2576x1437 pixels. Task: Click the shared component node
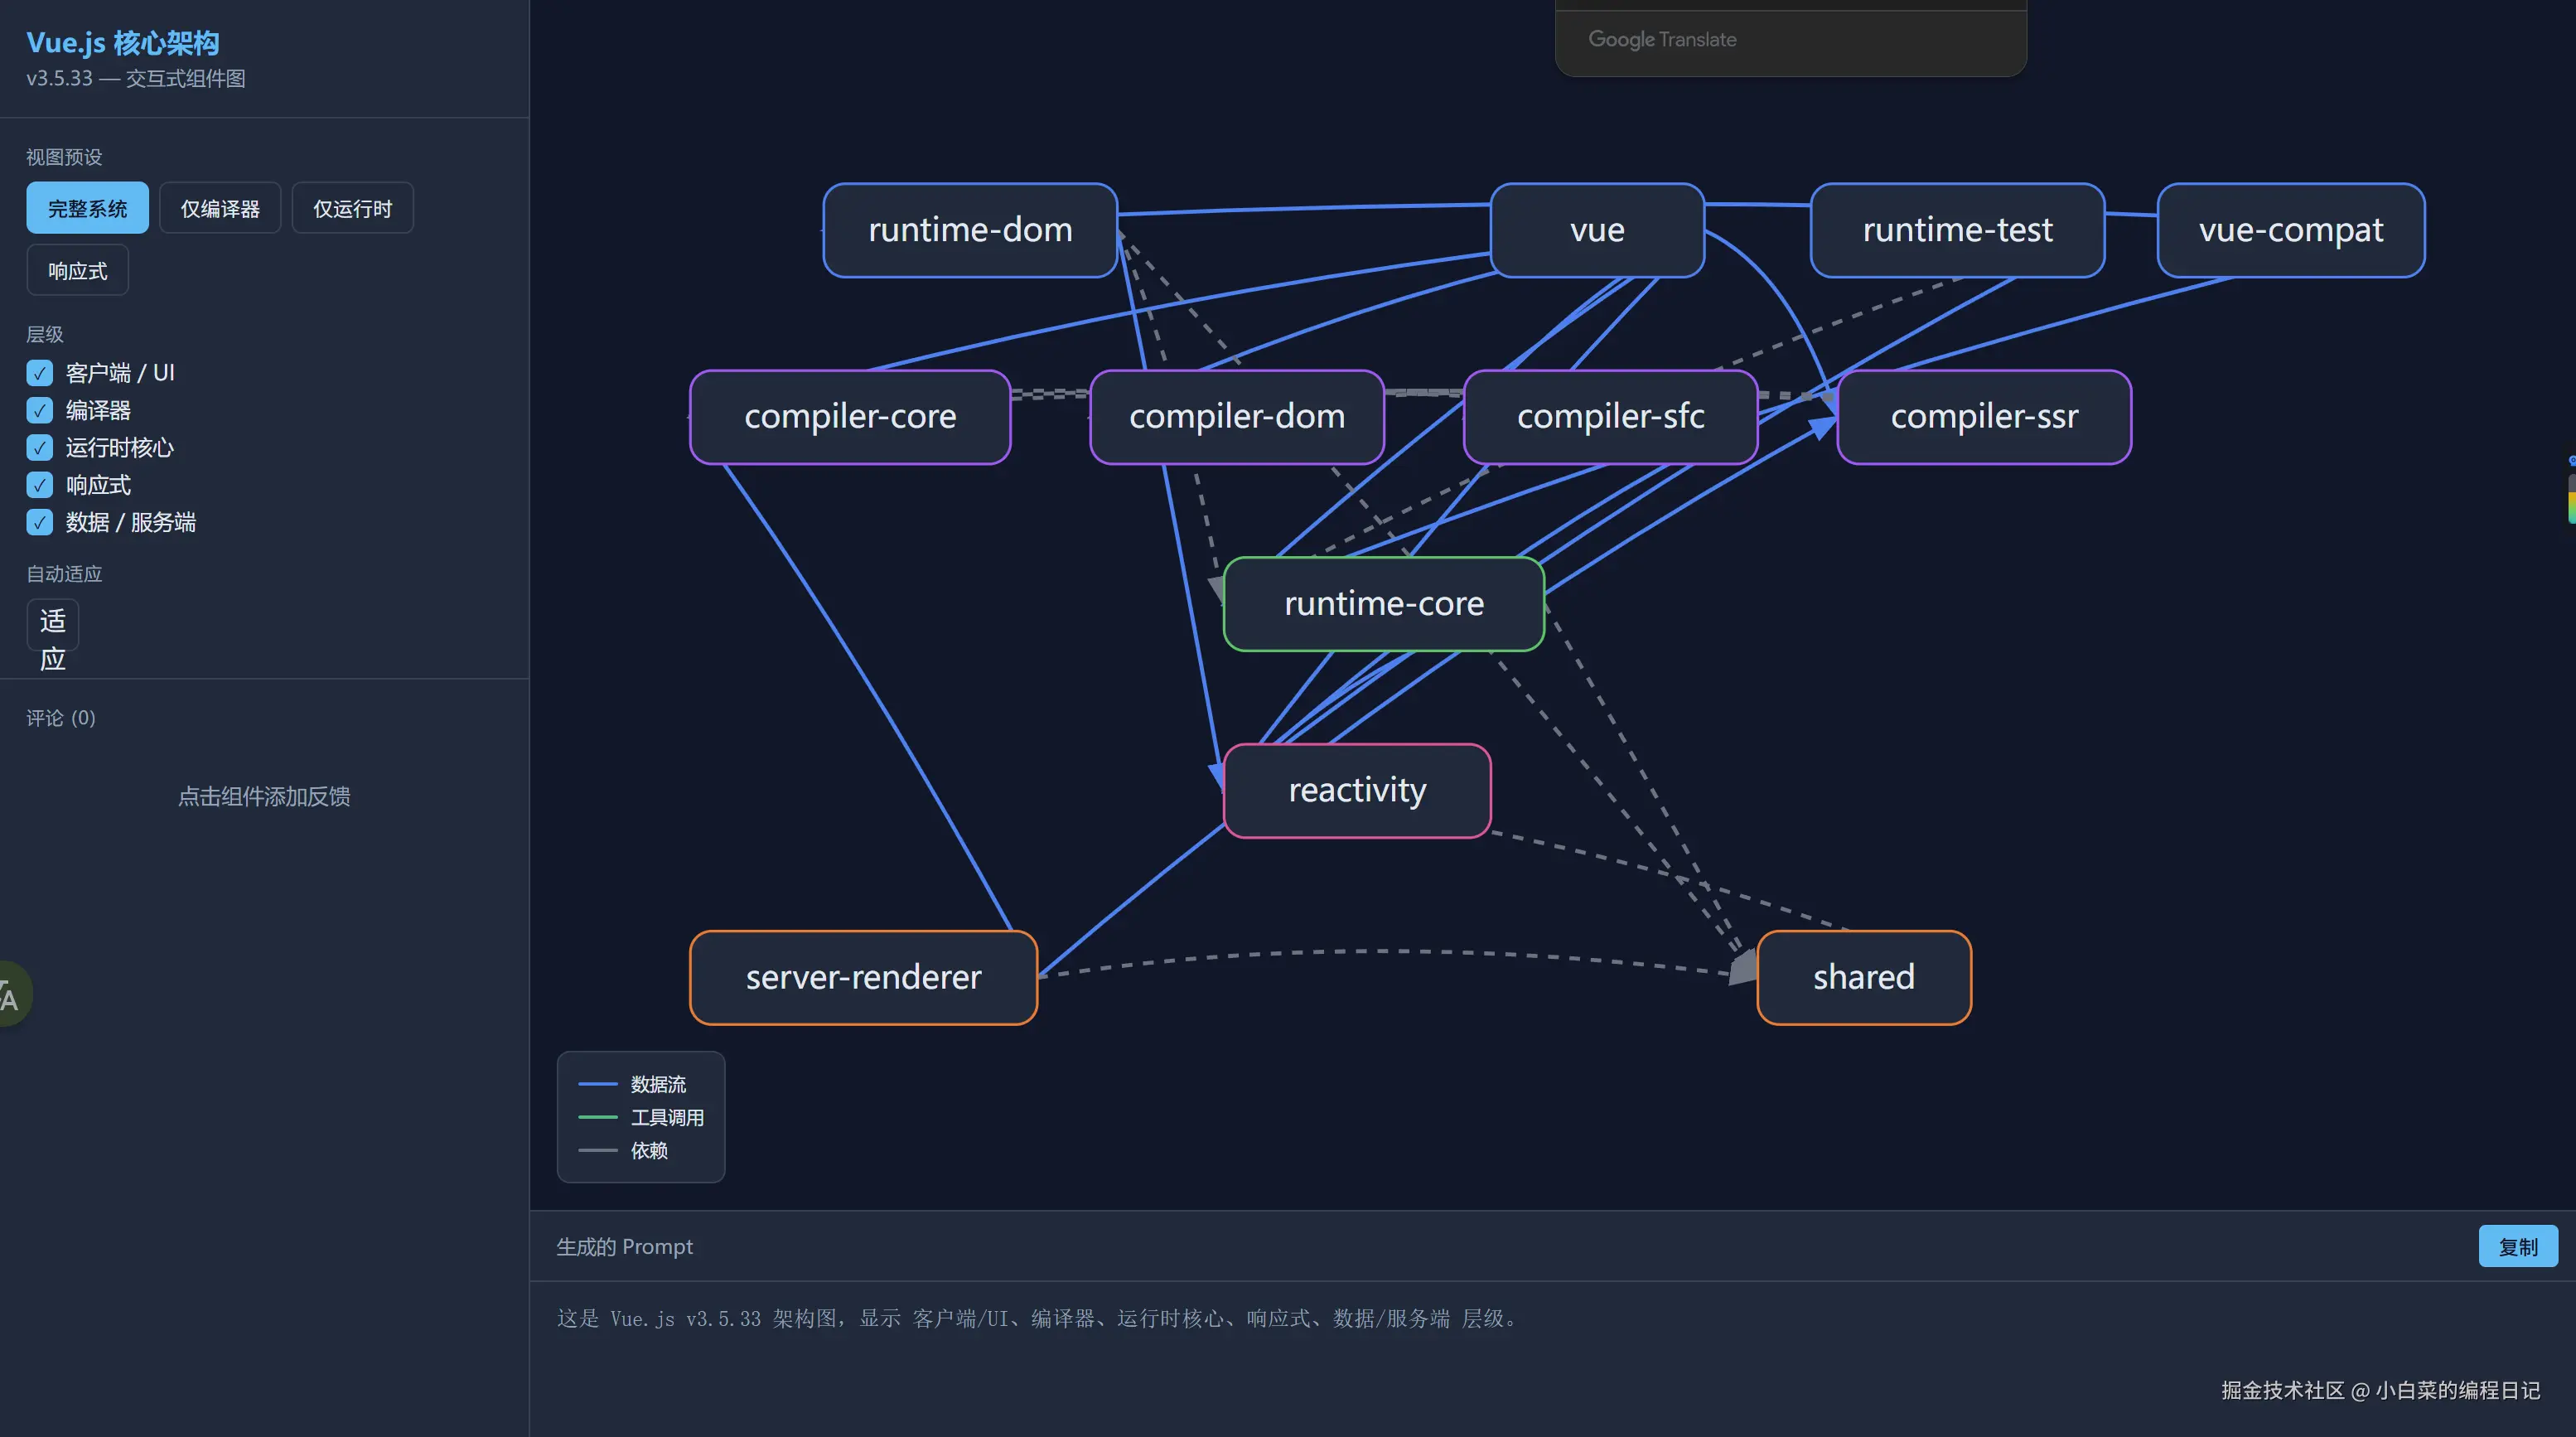point(1863,977)
